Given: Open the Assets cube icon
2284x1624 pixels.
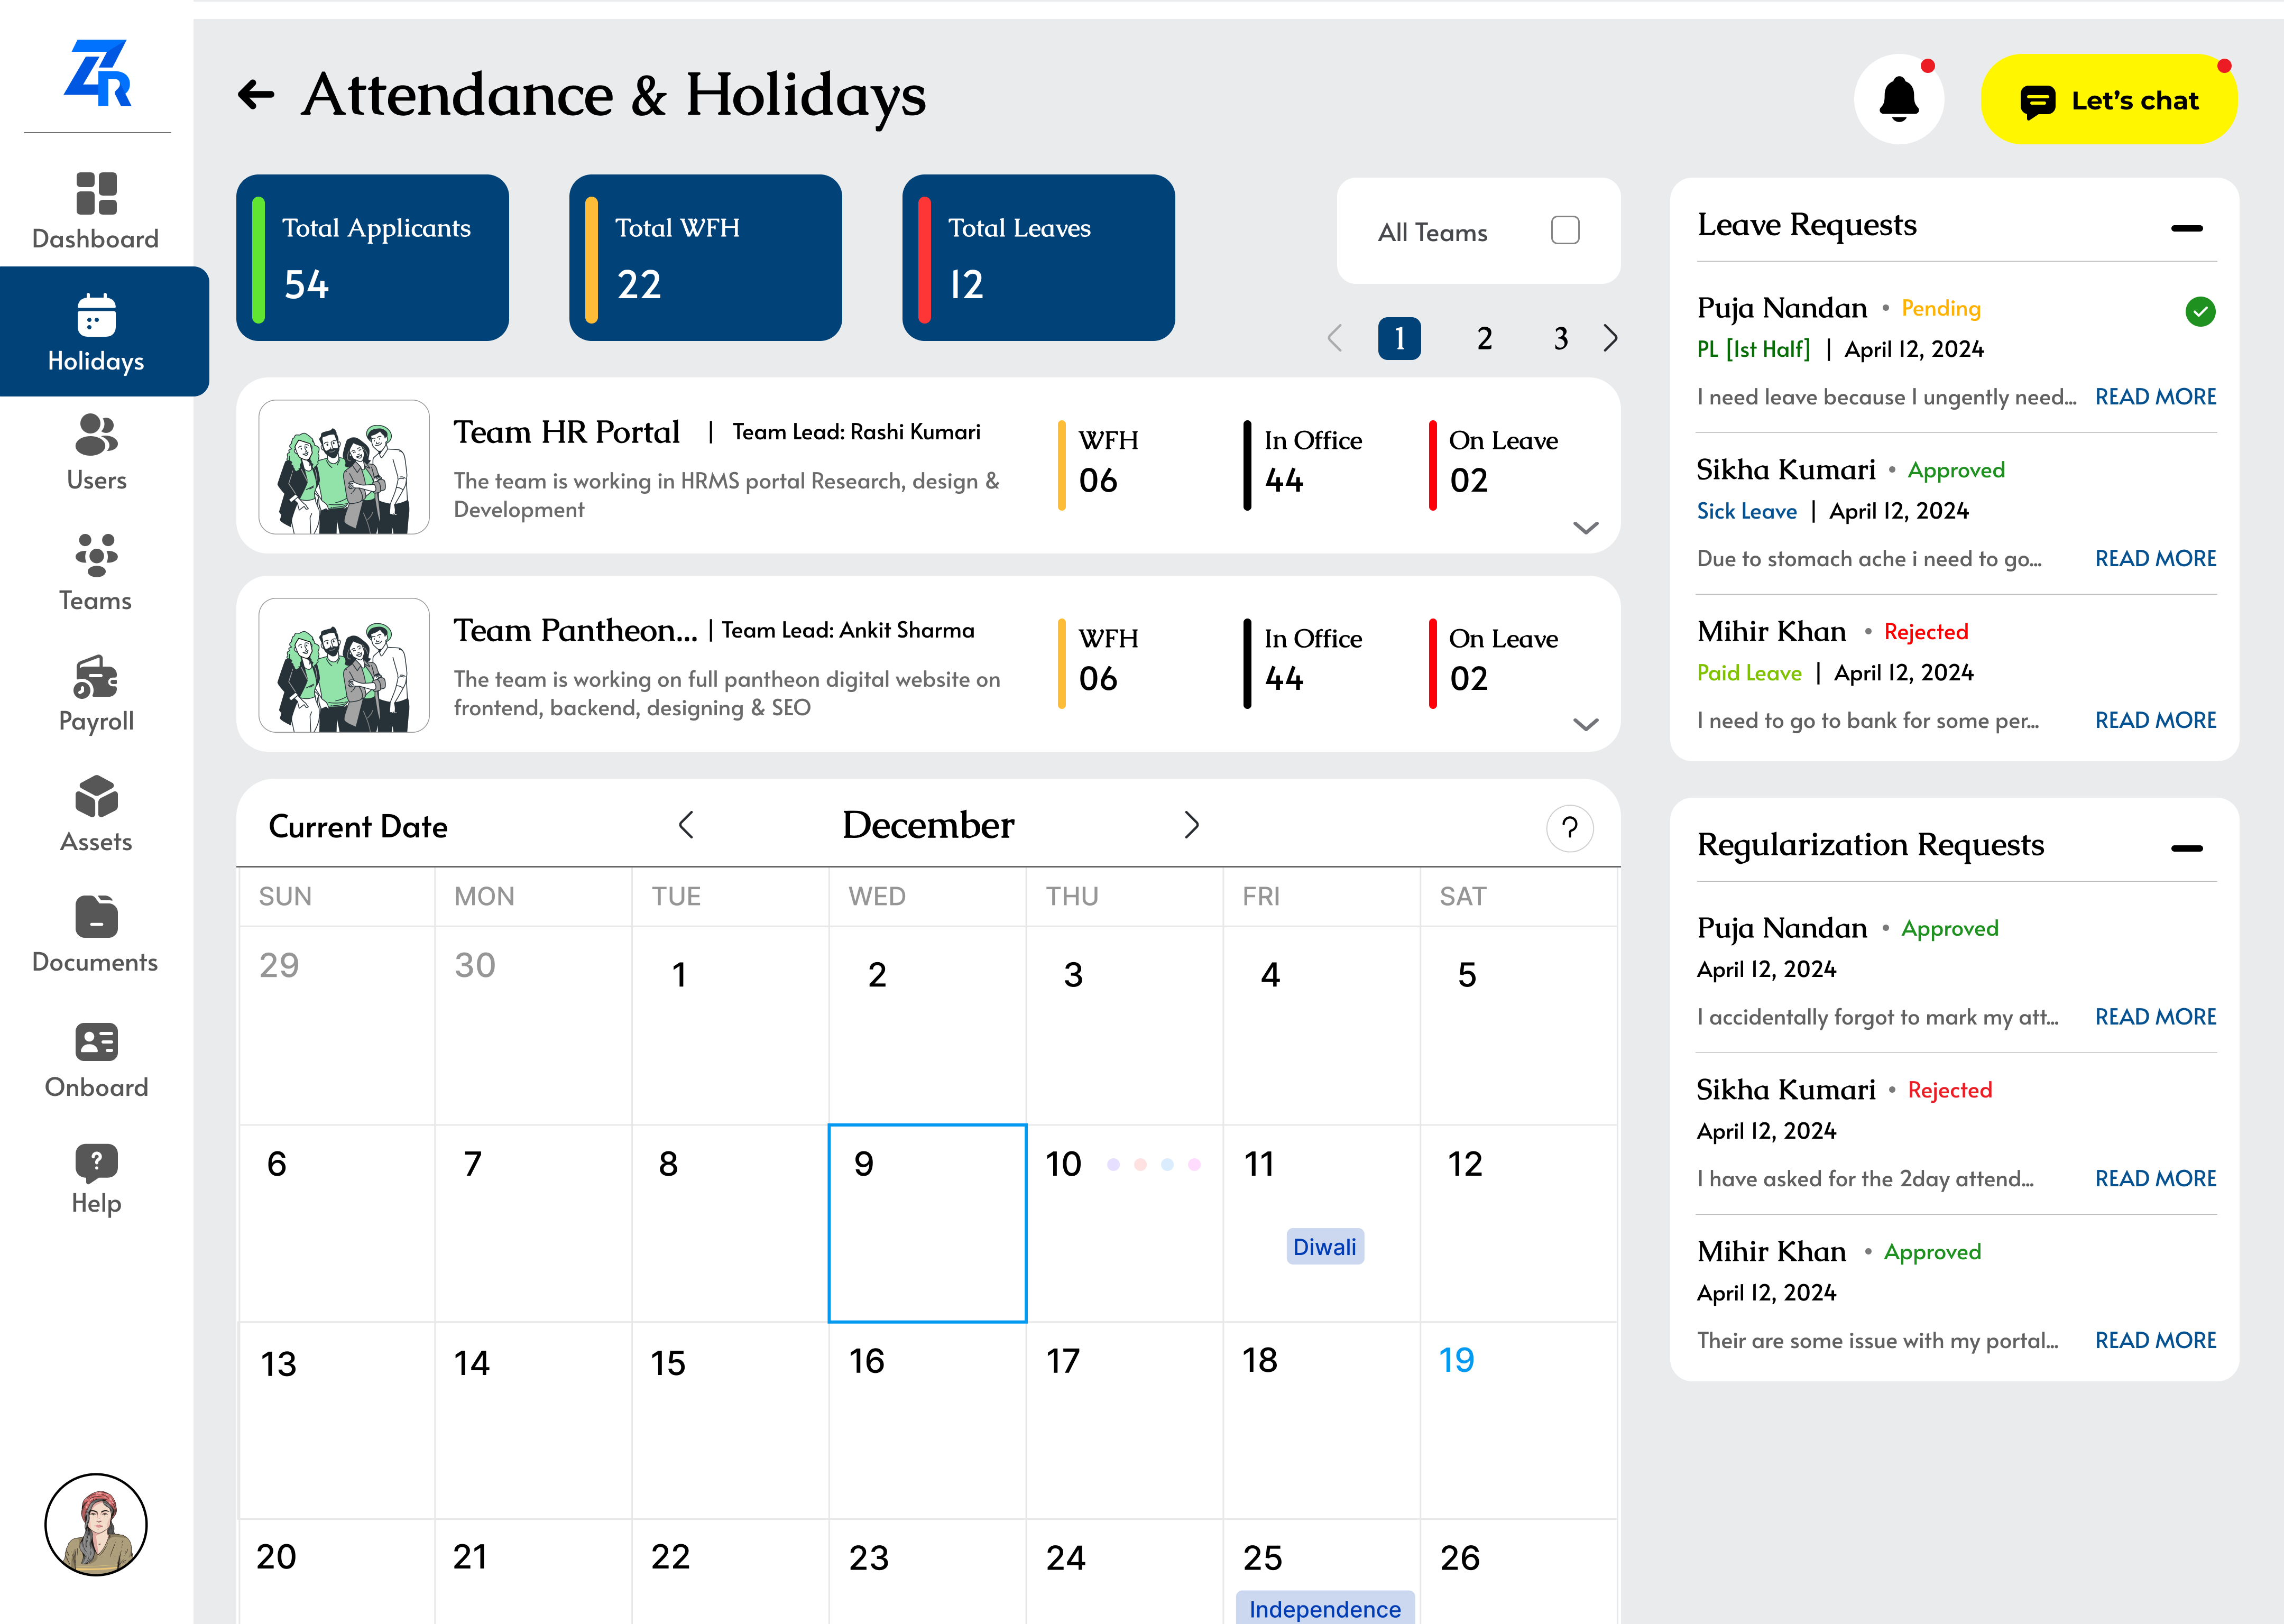Looking at the screenshot, I should click(x=96, y=797).
